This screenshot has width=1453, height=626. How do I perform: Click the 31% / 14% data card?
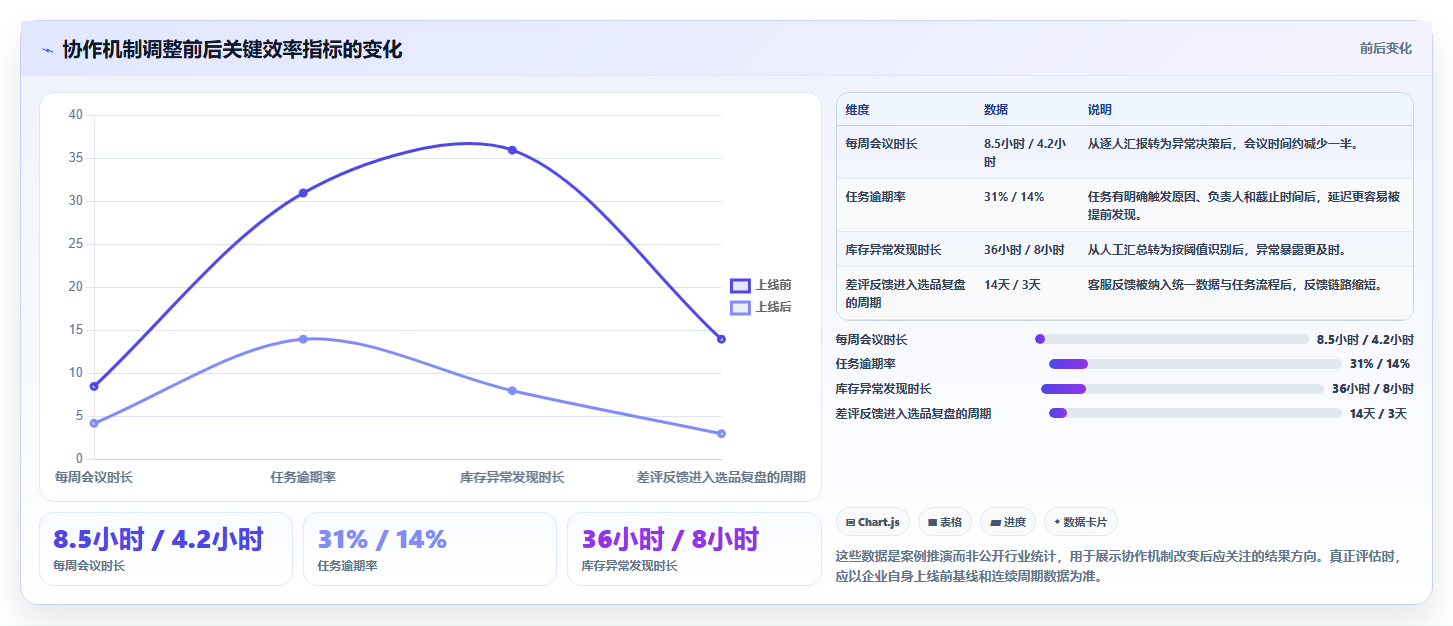tap(430, 549)
